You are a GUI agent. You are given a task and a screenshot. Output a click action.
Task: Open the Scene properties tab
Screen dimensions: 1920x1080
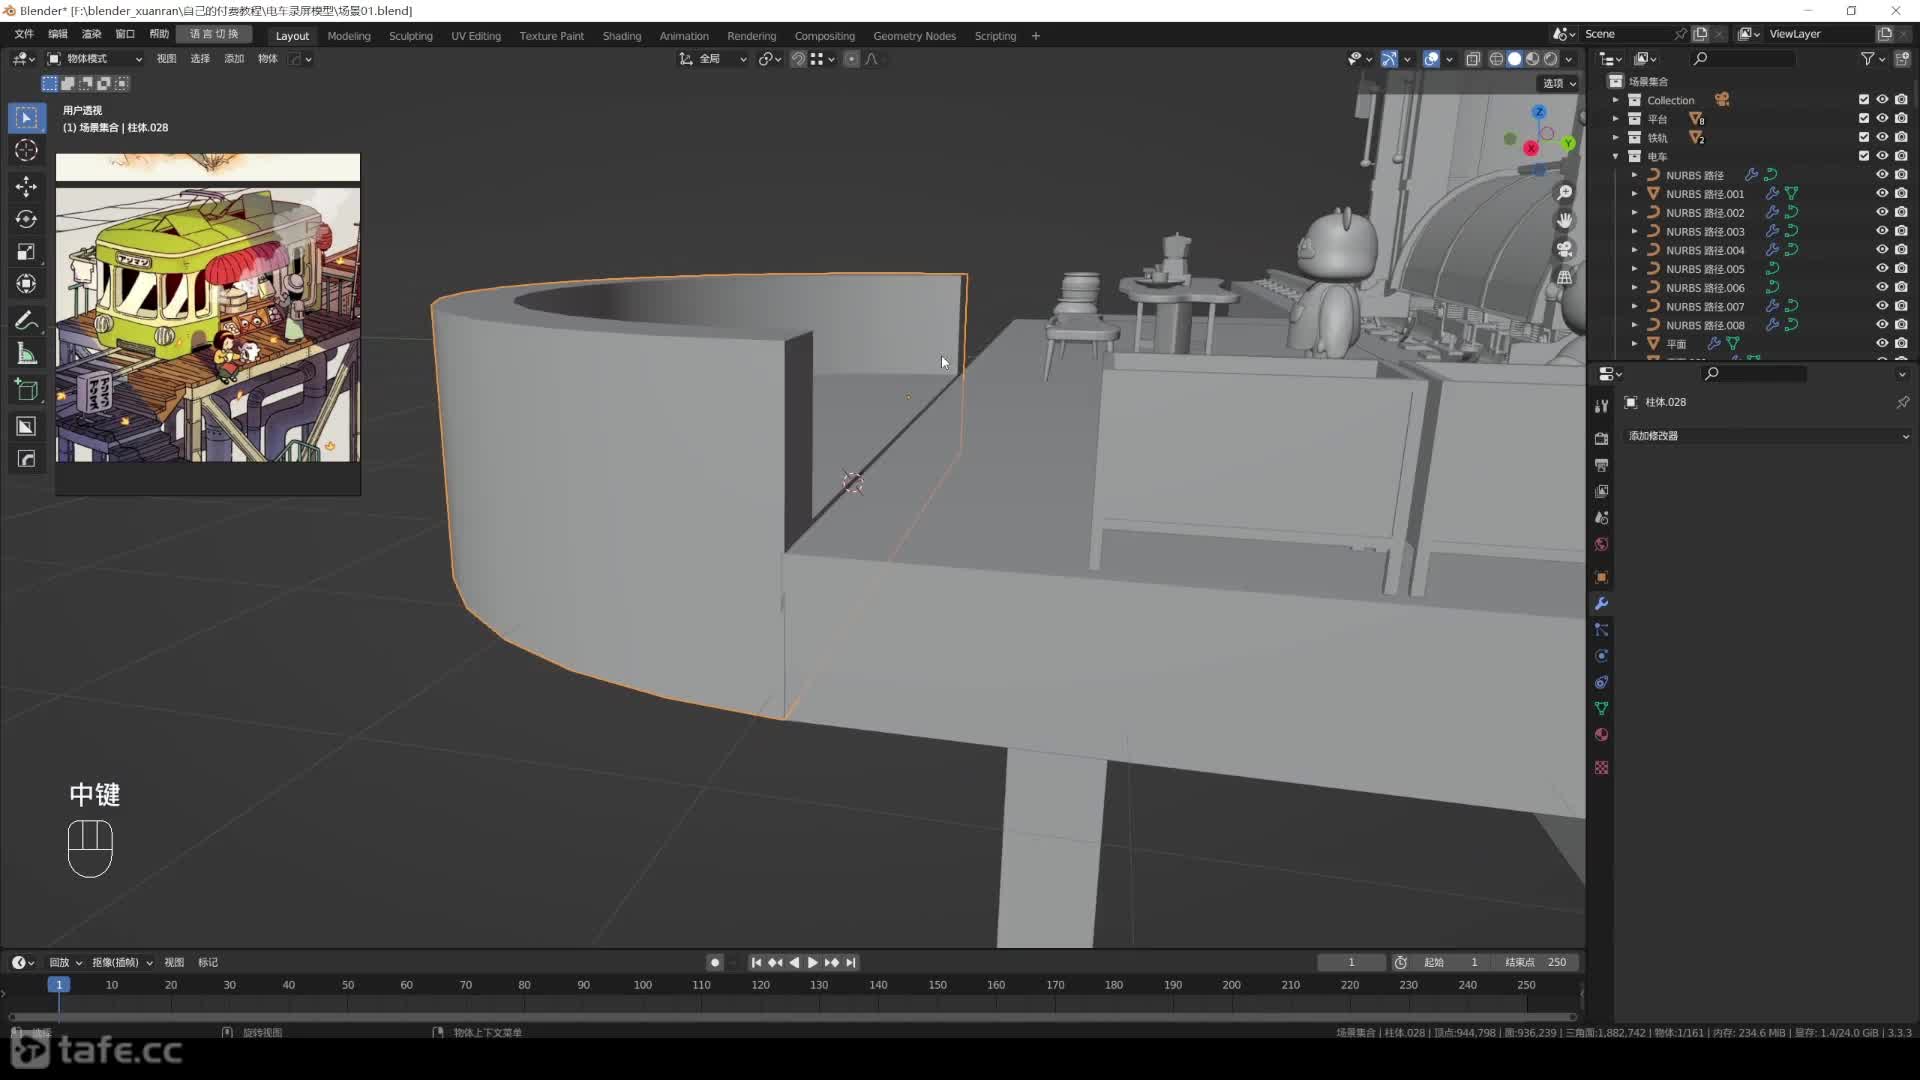[1601, 518]
